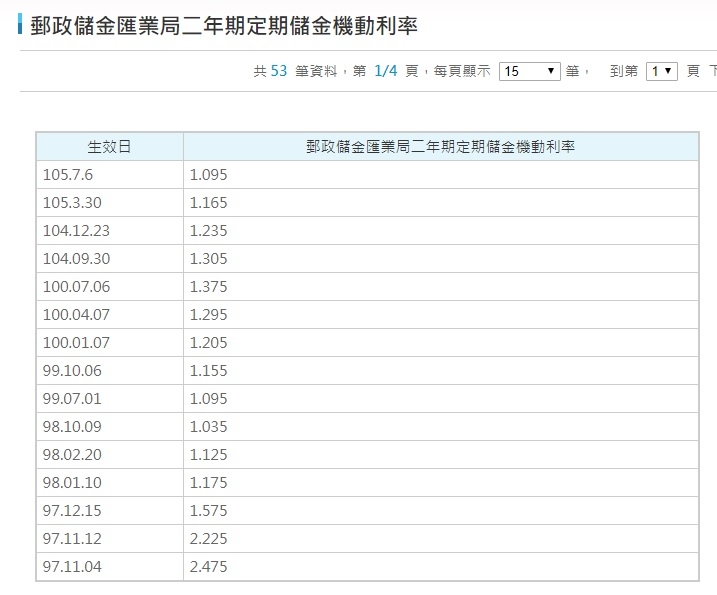Click rate value 1.375
This screenshot has width=717, height=595.
pos(209,287)
